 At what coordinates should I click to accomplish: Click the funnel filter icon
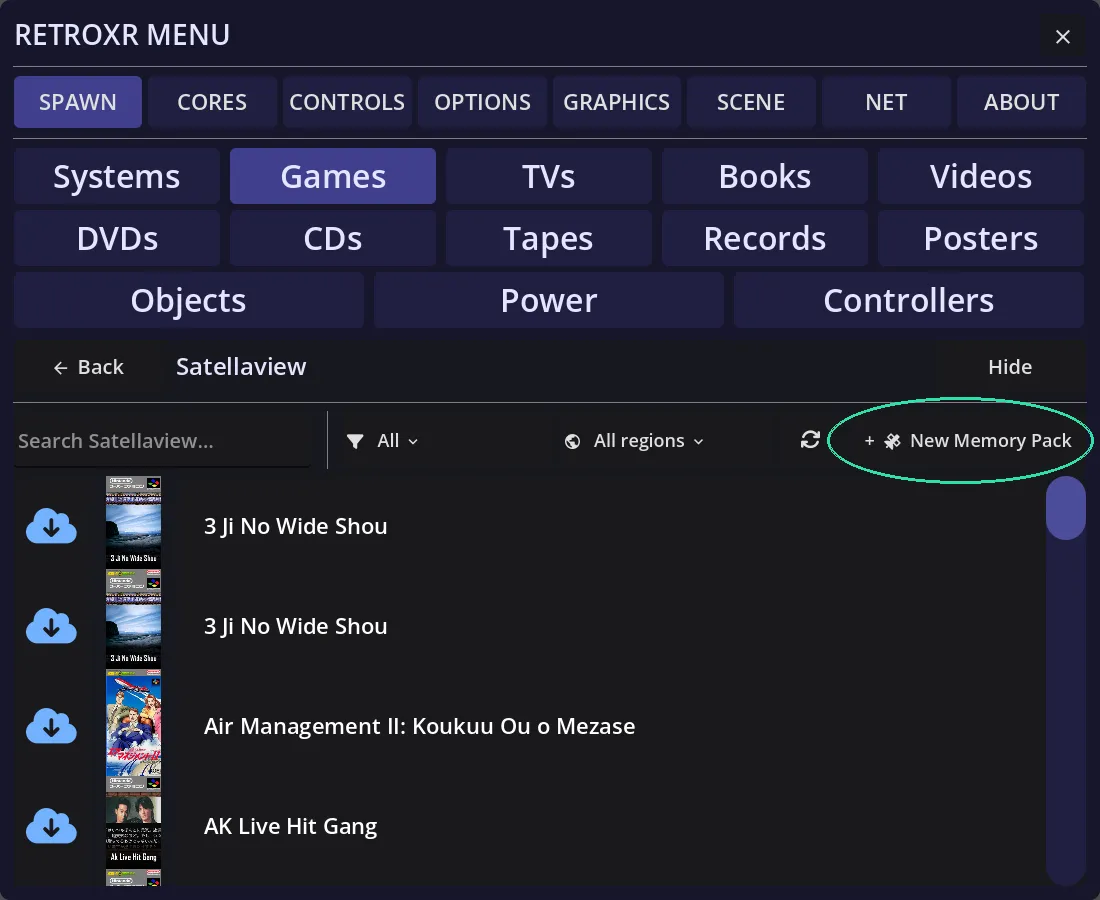pyautogui.click(x=355, y=441)
